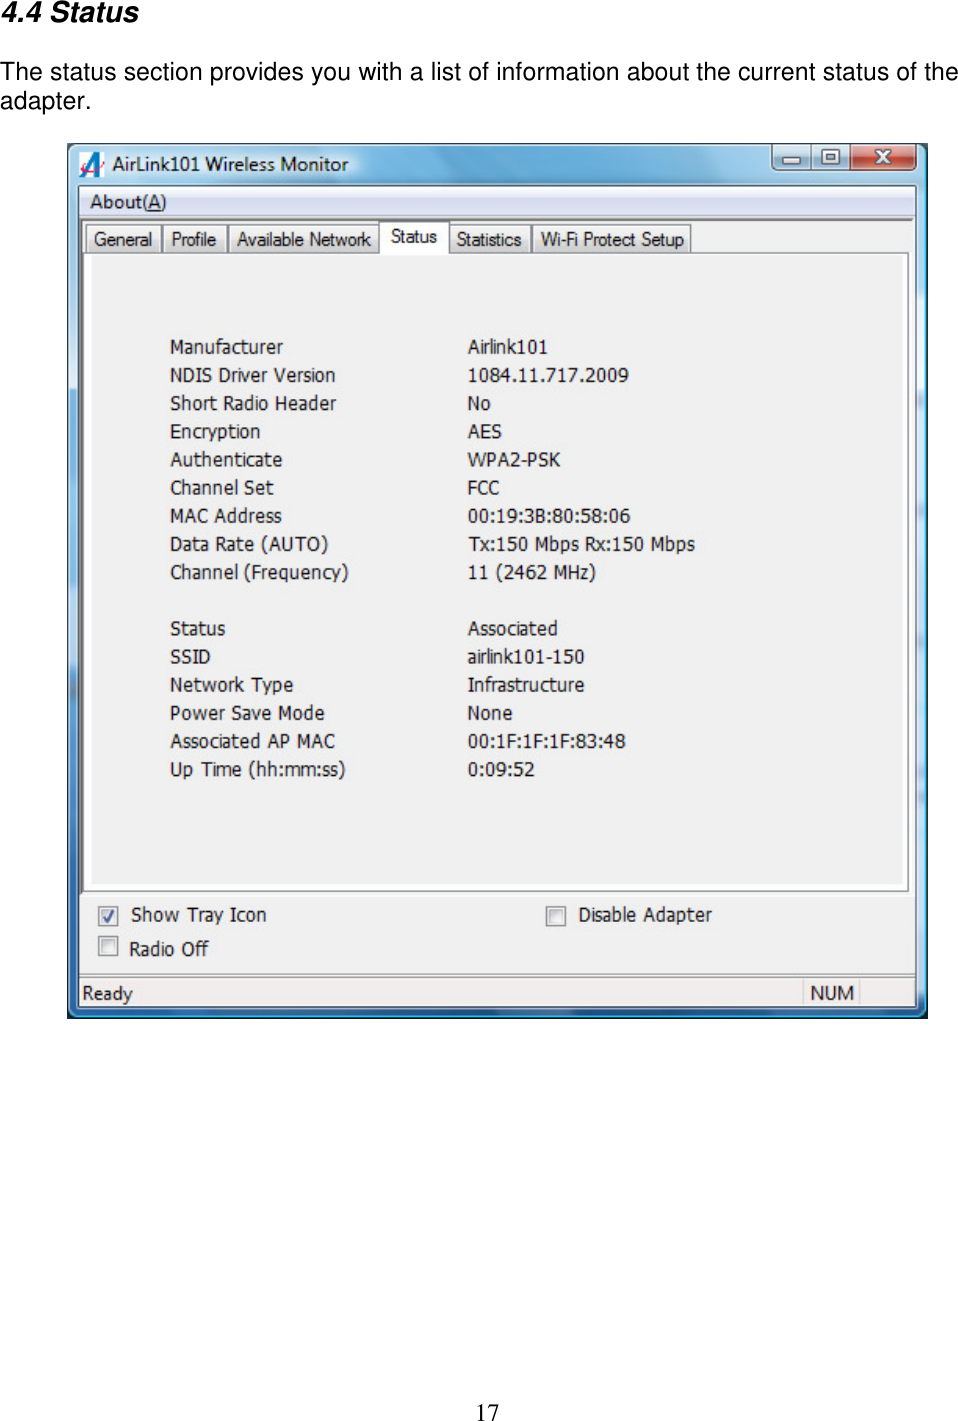The height and width of the screenshot is (1421, 958).
Task: Click the FCC channel set value
Action: (x=483, y=488)
